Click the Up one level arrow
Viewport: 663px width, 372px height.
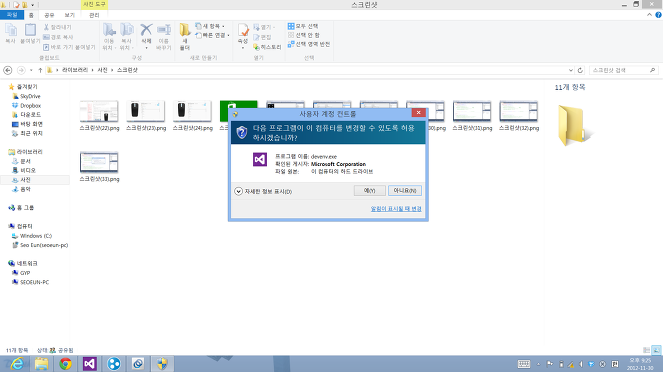[x=40, y=70]
